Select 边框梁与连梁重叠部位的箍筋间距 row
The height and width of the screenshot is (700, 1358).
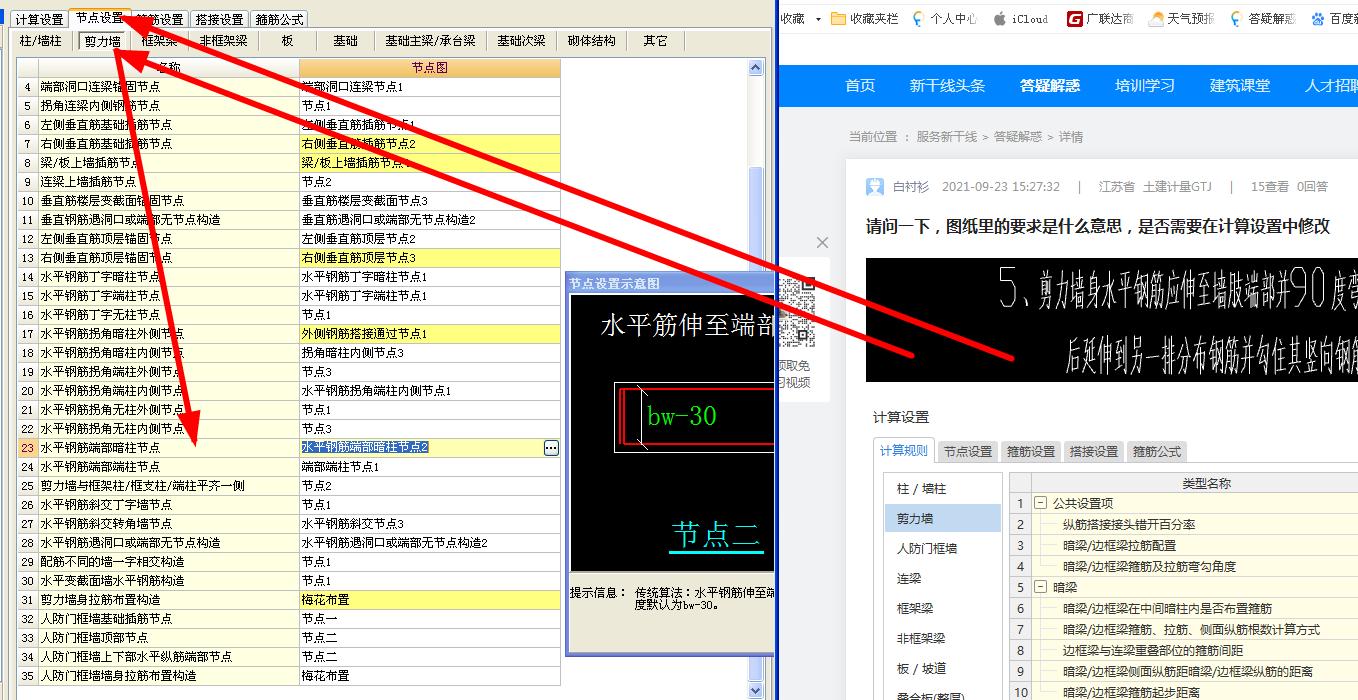pyautogui.click(x=1195, y=651)
